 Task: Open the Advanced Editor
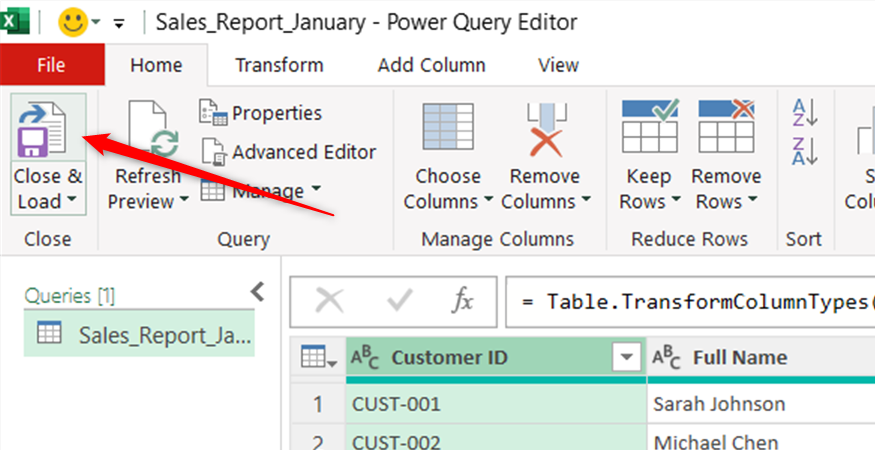(x=288, y=152)
